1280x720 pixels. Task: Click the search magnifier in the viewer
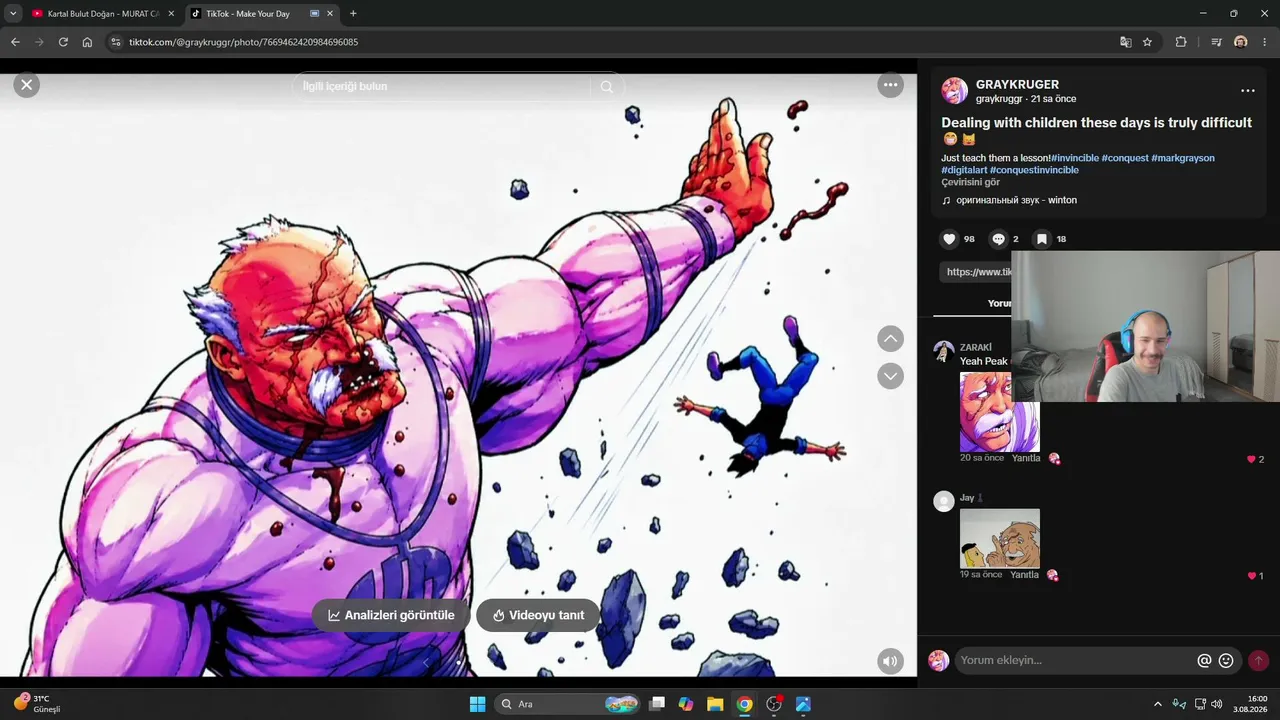tap(606, 86)
